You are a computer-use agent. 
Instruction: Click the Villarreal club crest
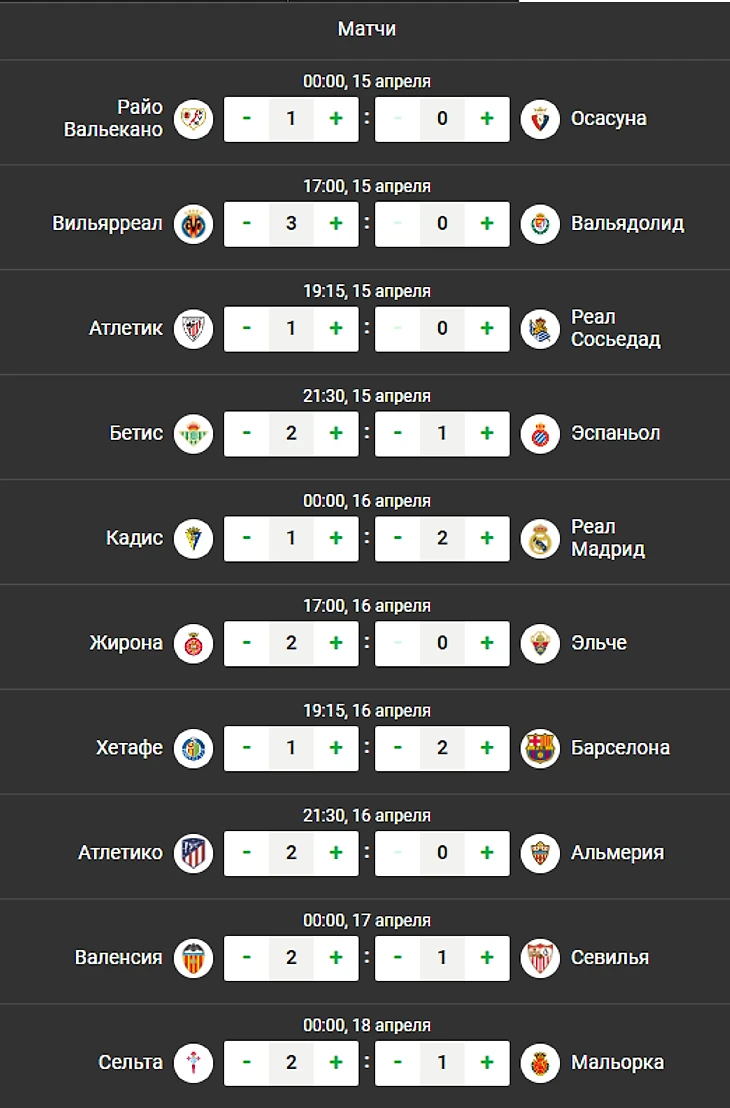[x=194, y=224]
